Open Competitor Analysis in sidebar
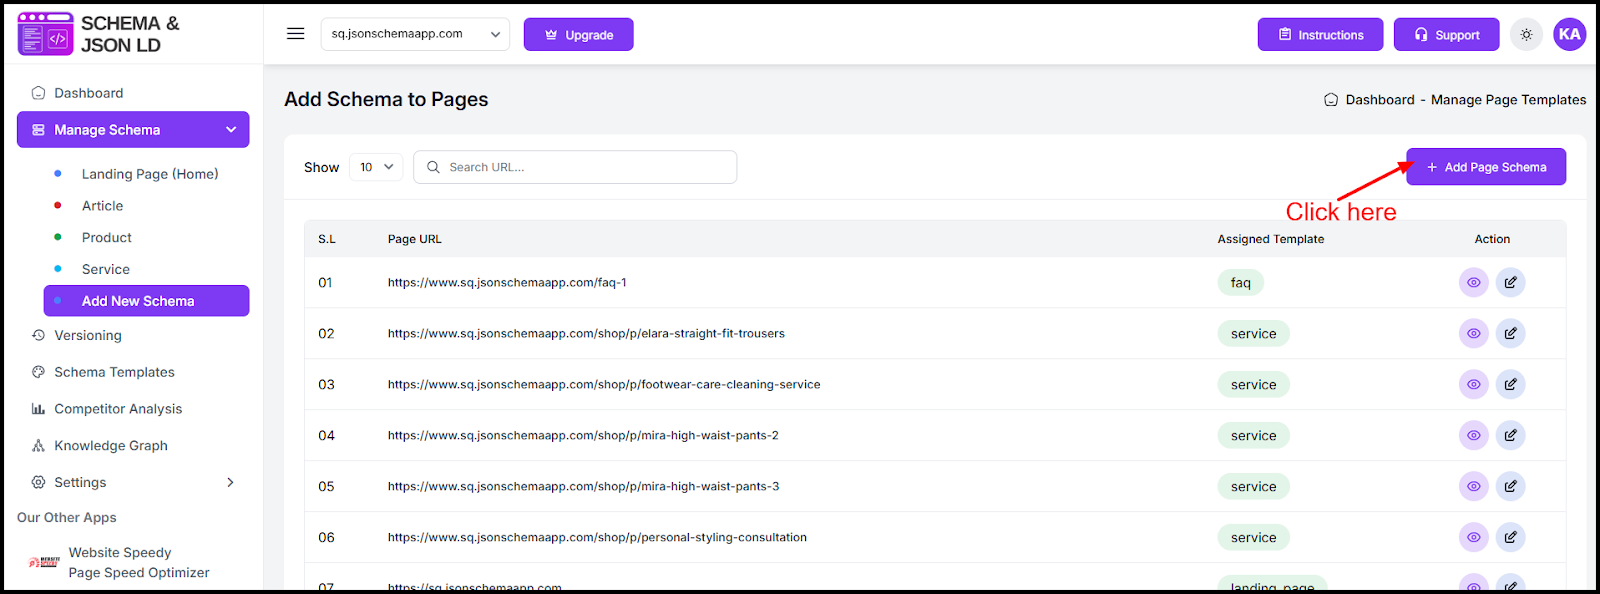 [117, 409]
